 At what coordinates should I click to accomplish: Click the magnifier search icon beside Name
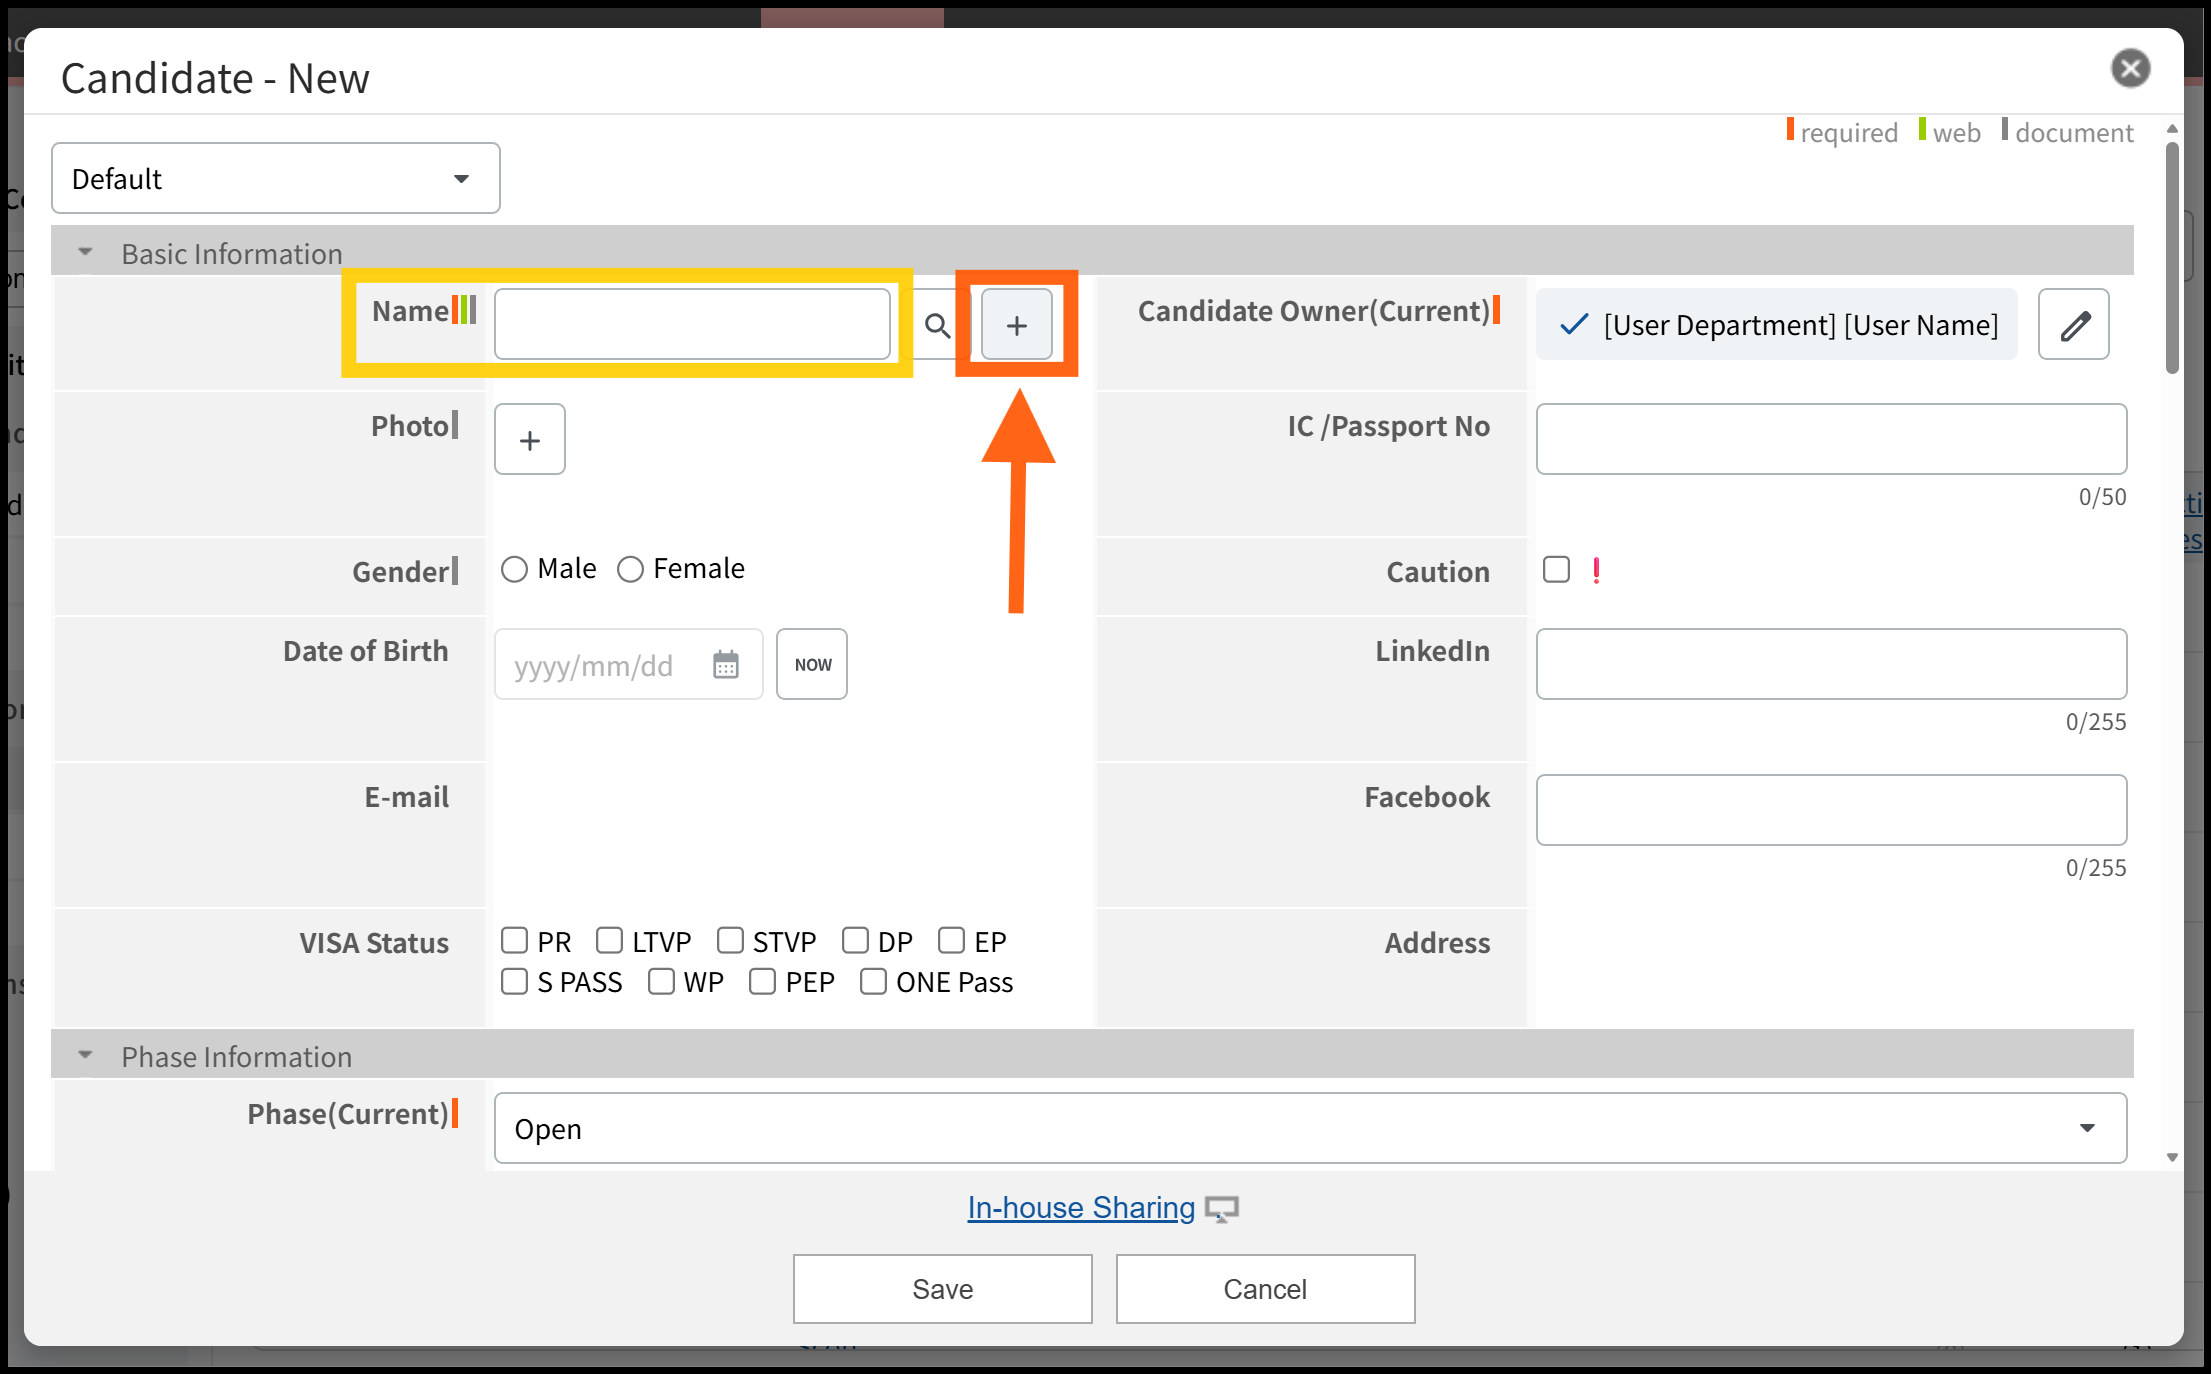(x=937, y=325)
